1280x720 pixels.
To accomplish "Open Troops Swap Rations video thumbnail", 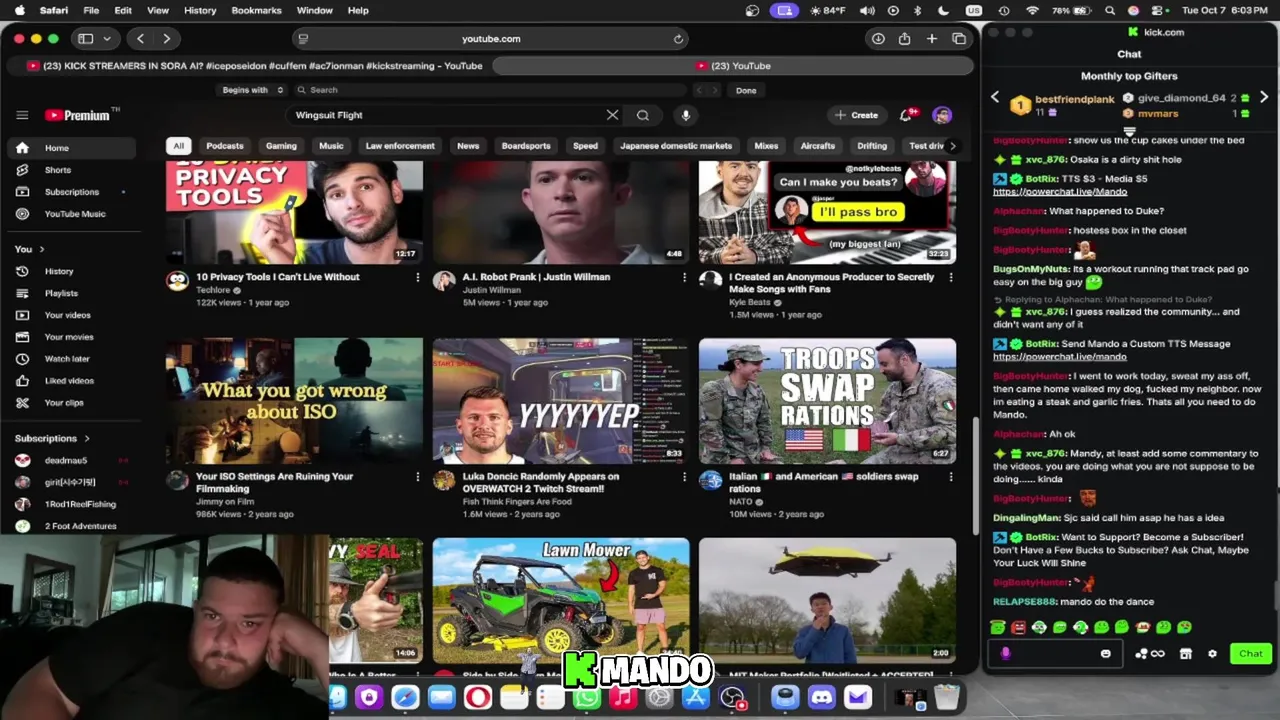I will click(x=827, y=401).
